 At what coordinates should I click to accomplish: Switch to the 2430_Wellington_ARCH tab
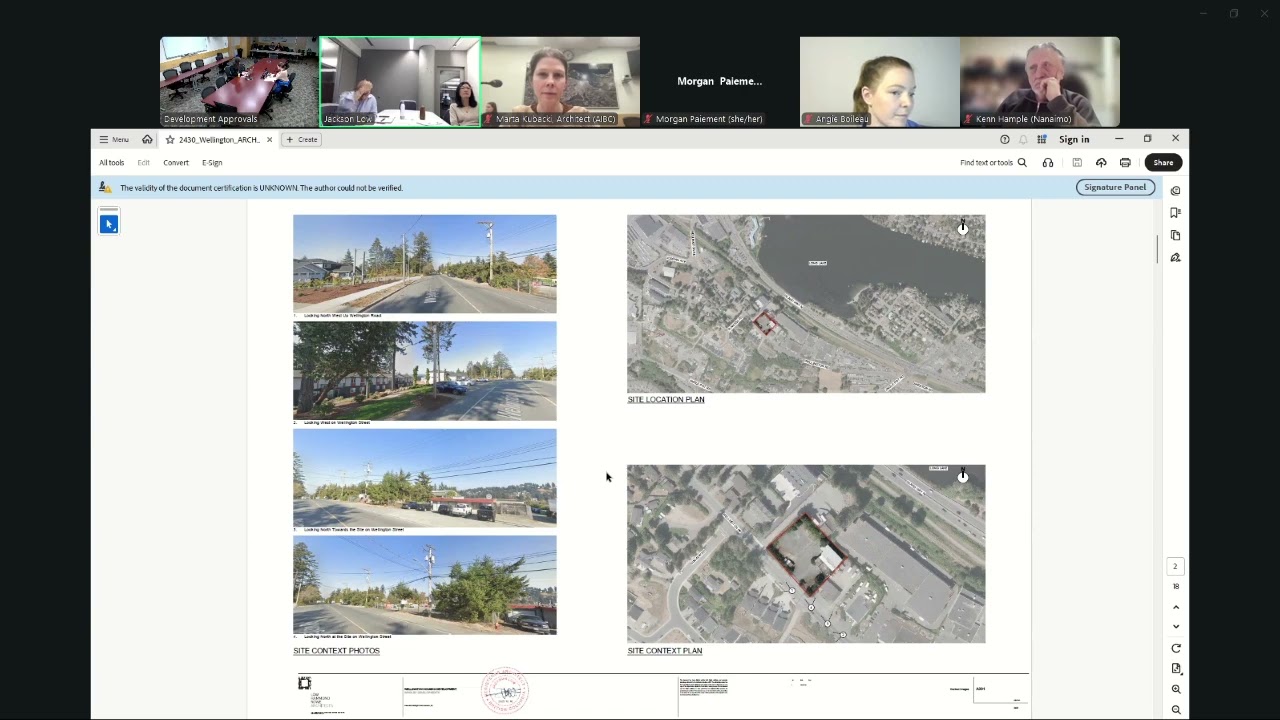click(219, 139)
